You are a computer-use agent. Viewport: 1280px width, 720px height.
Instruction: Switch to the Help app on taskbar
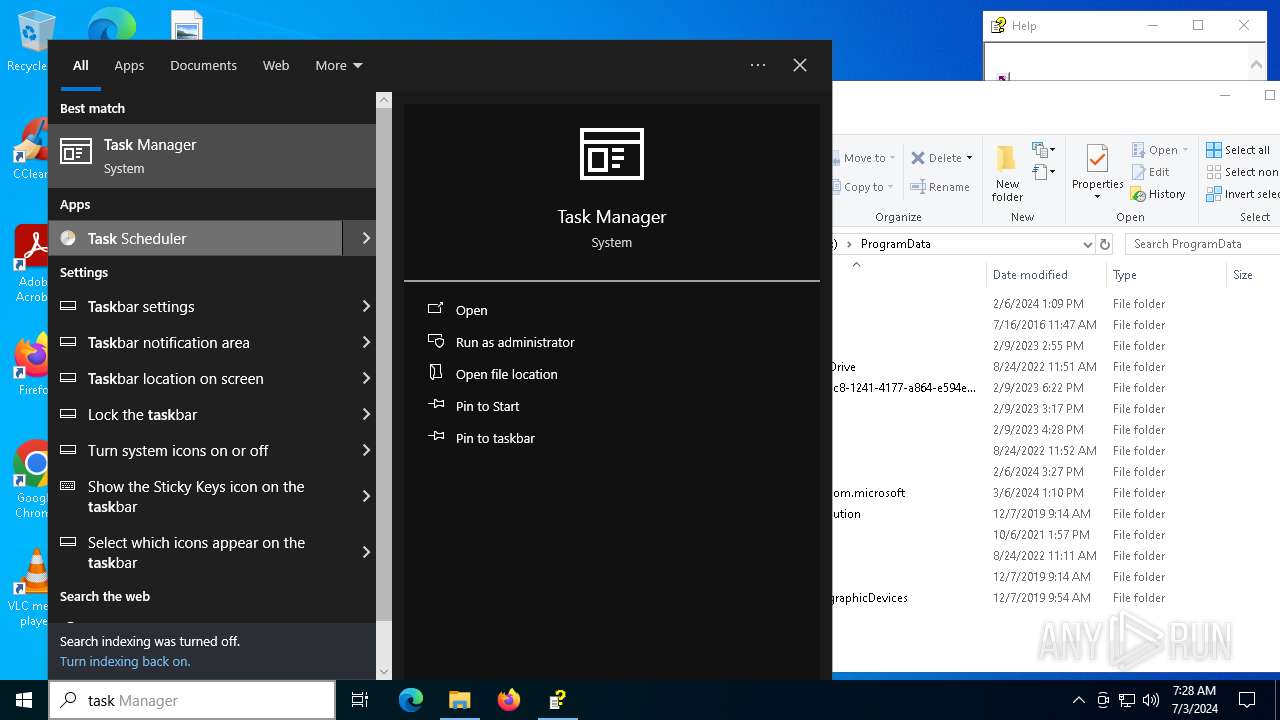click(558, 700)
